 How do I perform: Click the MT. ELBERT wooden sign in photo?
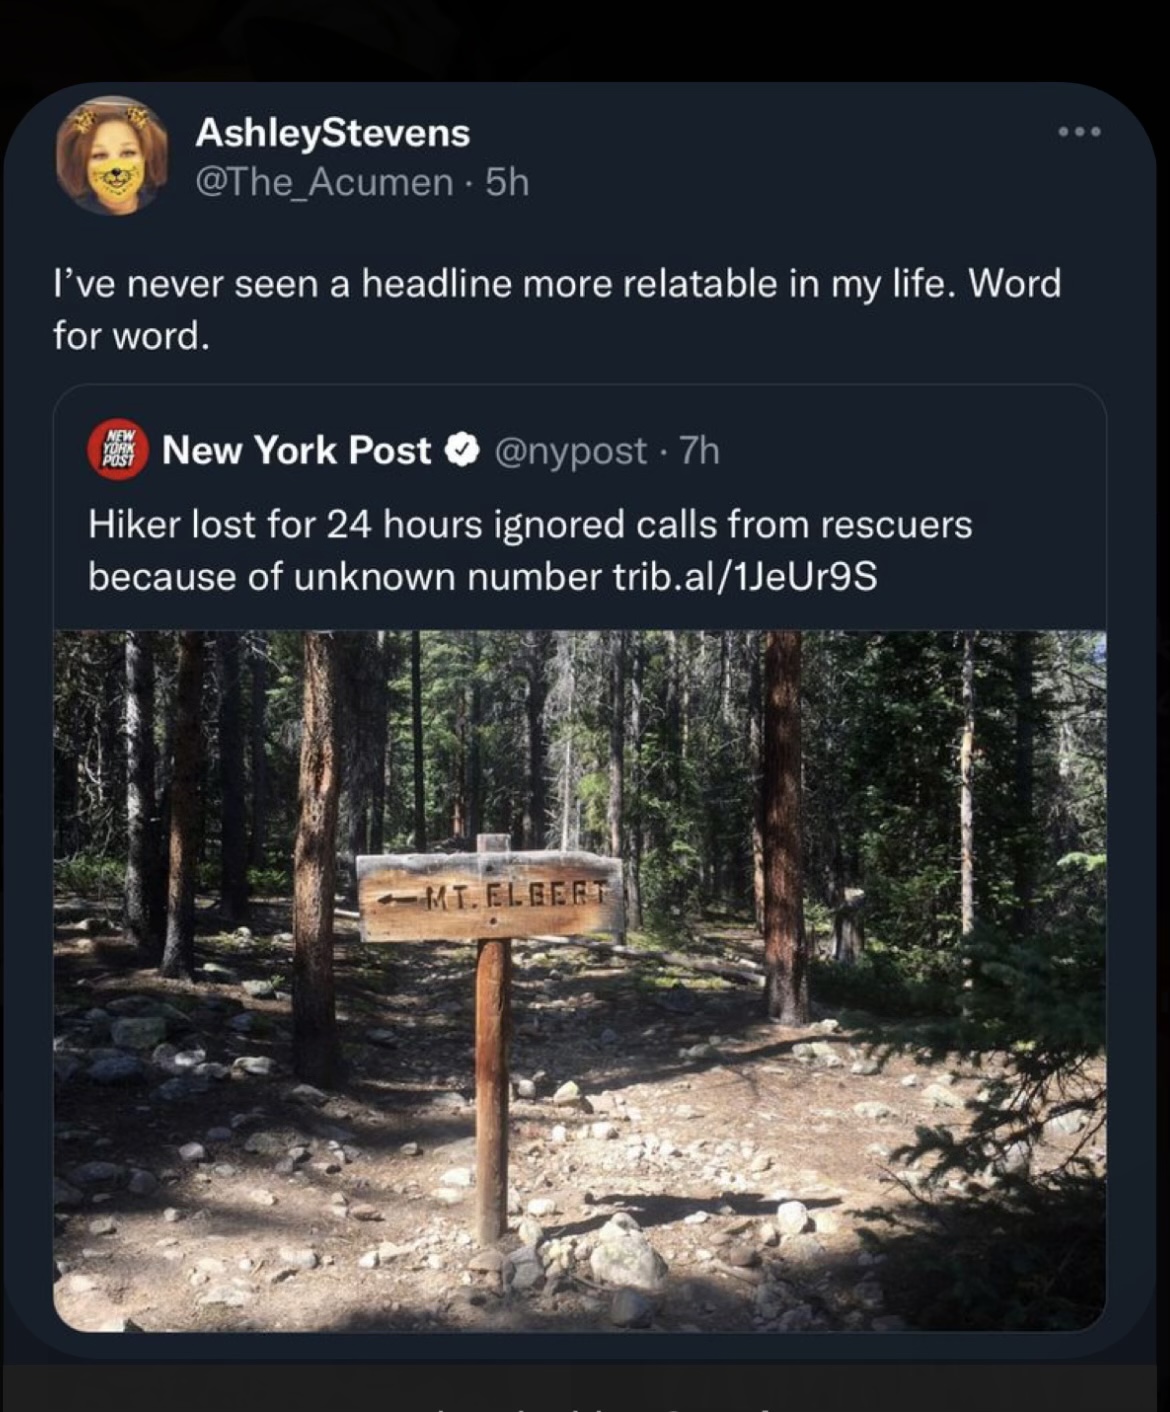tap(490, 896)
